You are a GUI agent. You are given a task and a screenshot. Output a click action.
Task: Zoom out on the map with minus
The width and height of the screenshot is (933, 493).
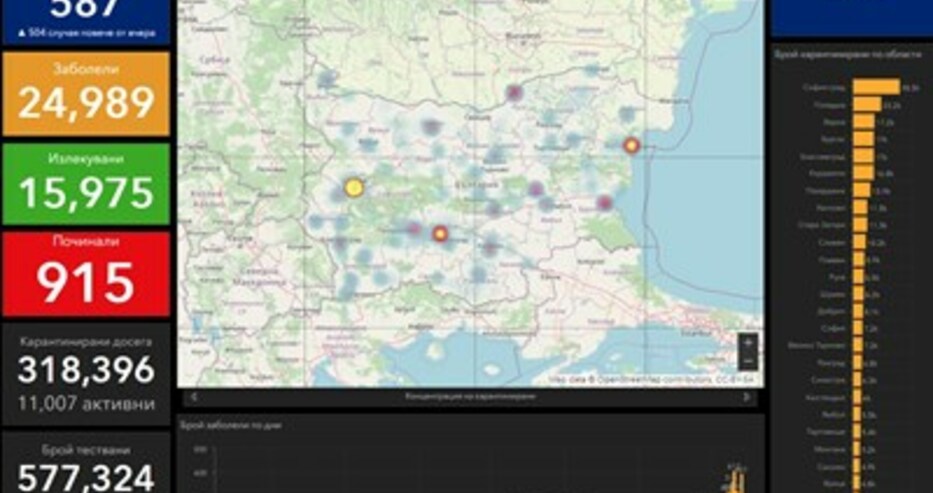point(748,360)
